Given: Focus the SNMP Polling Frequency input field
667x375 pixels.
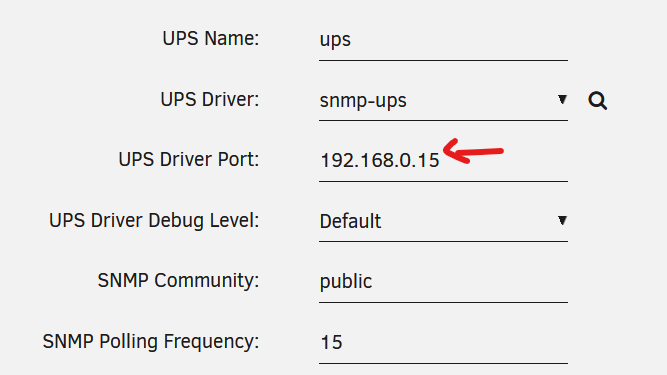Looking at the screenshot, I should point(443,342).
